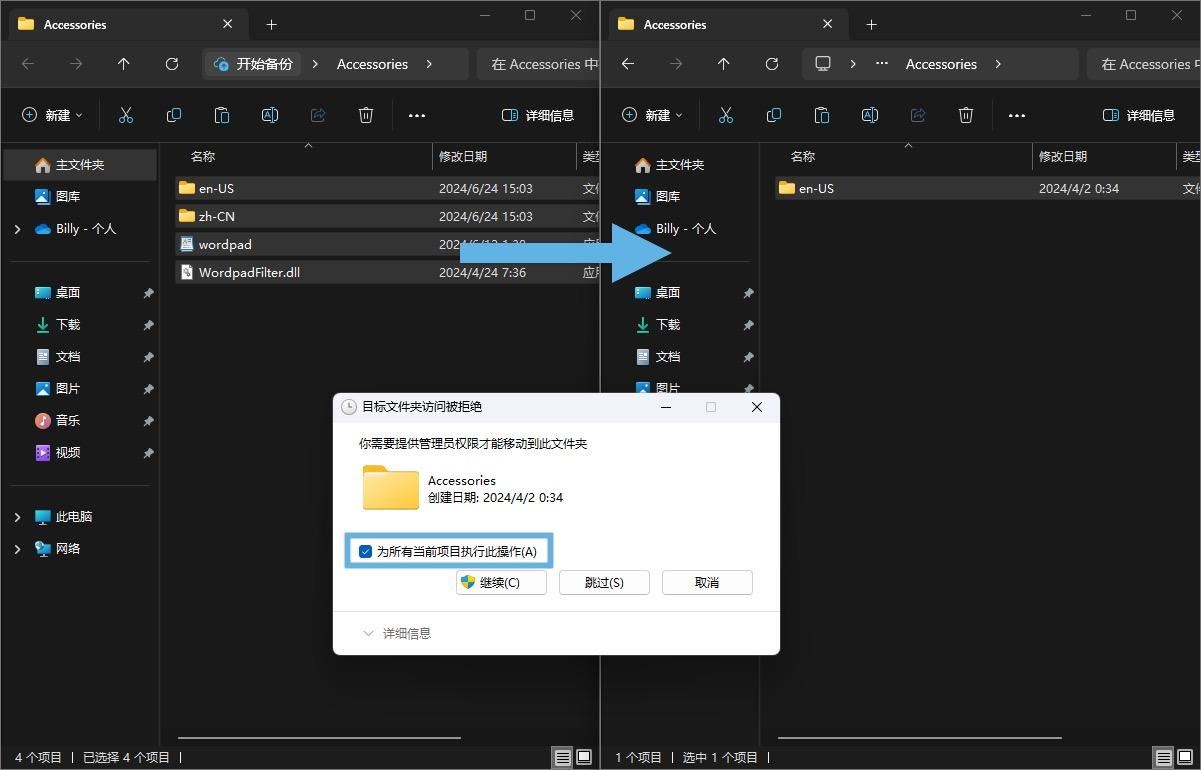Expand 此电脑 tree node in left sidebar

click(17, 517)
